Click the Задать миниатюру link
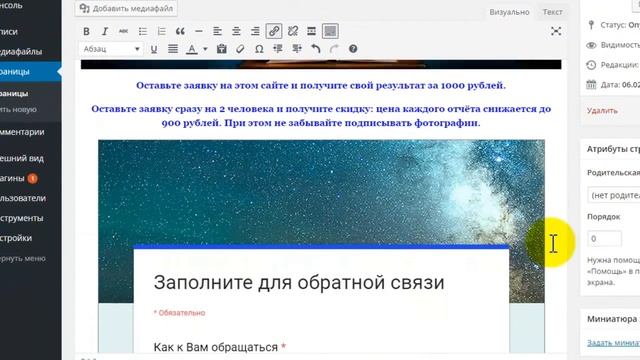 point(613,343)
